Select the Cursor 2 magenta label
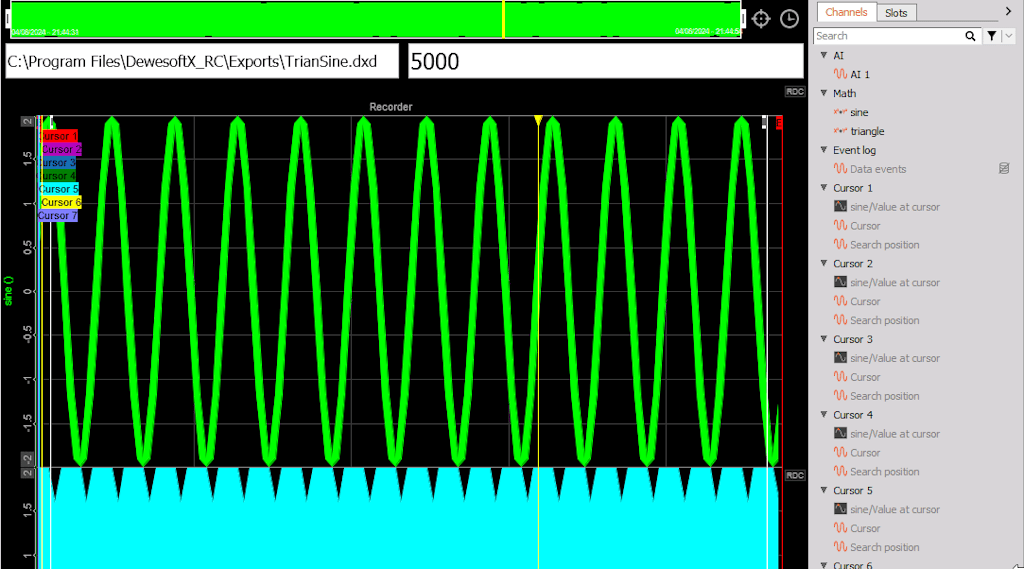 click(x=60, y=150)
